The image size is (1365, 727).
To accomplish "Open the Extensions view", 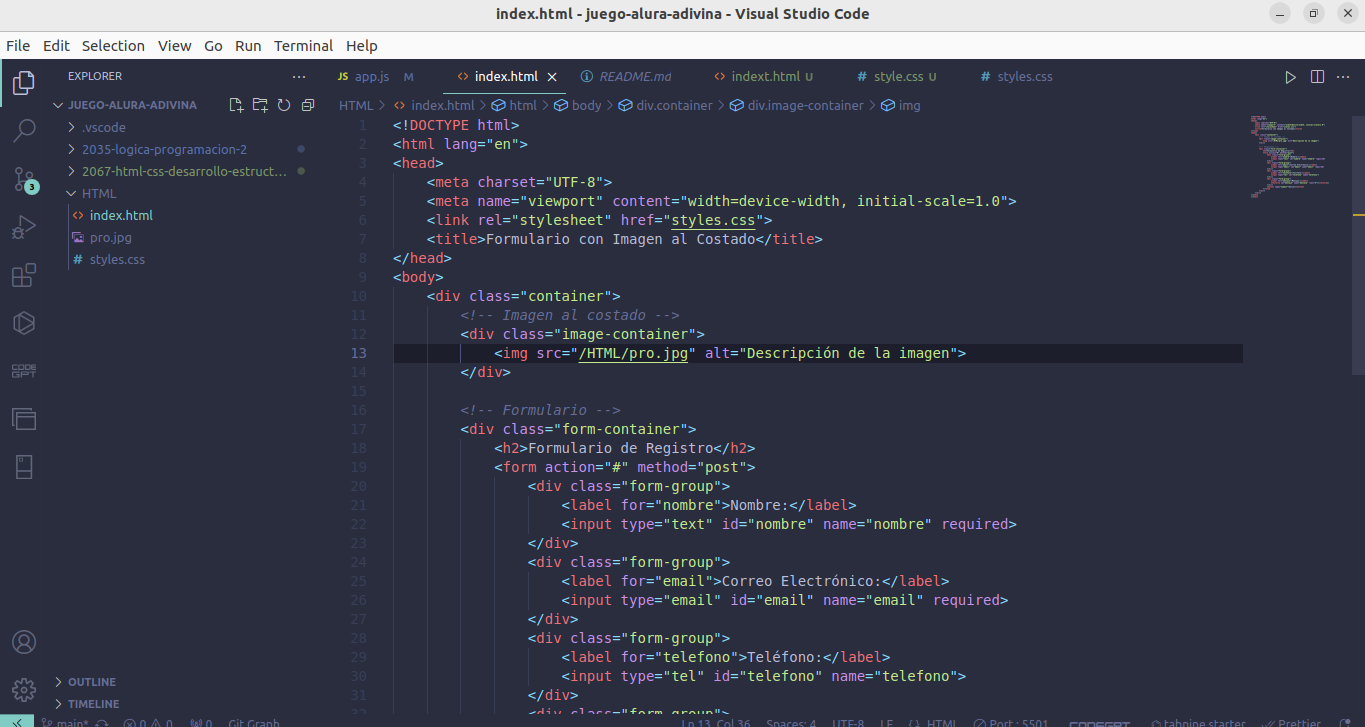I will [x=24, y=275].
